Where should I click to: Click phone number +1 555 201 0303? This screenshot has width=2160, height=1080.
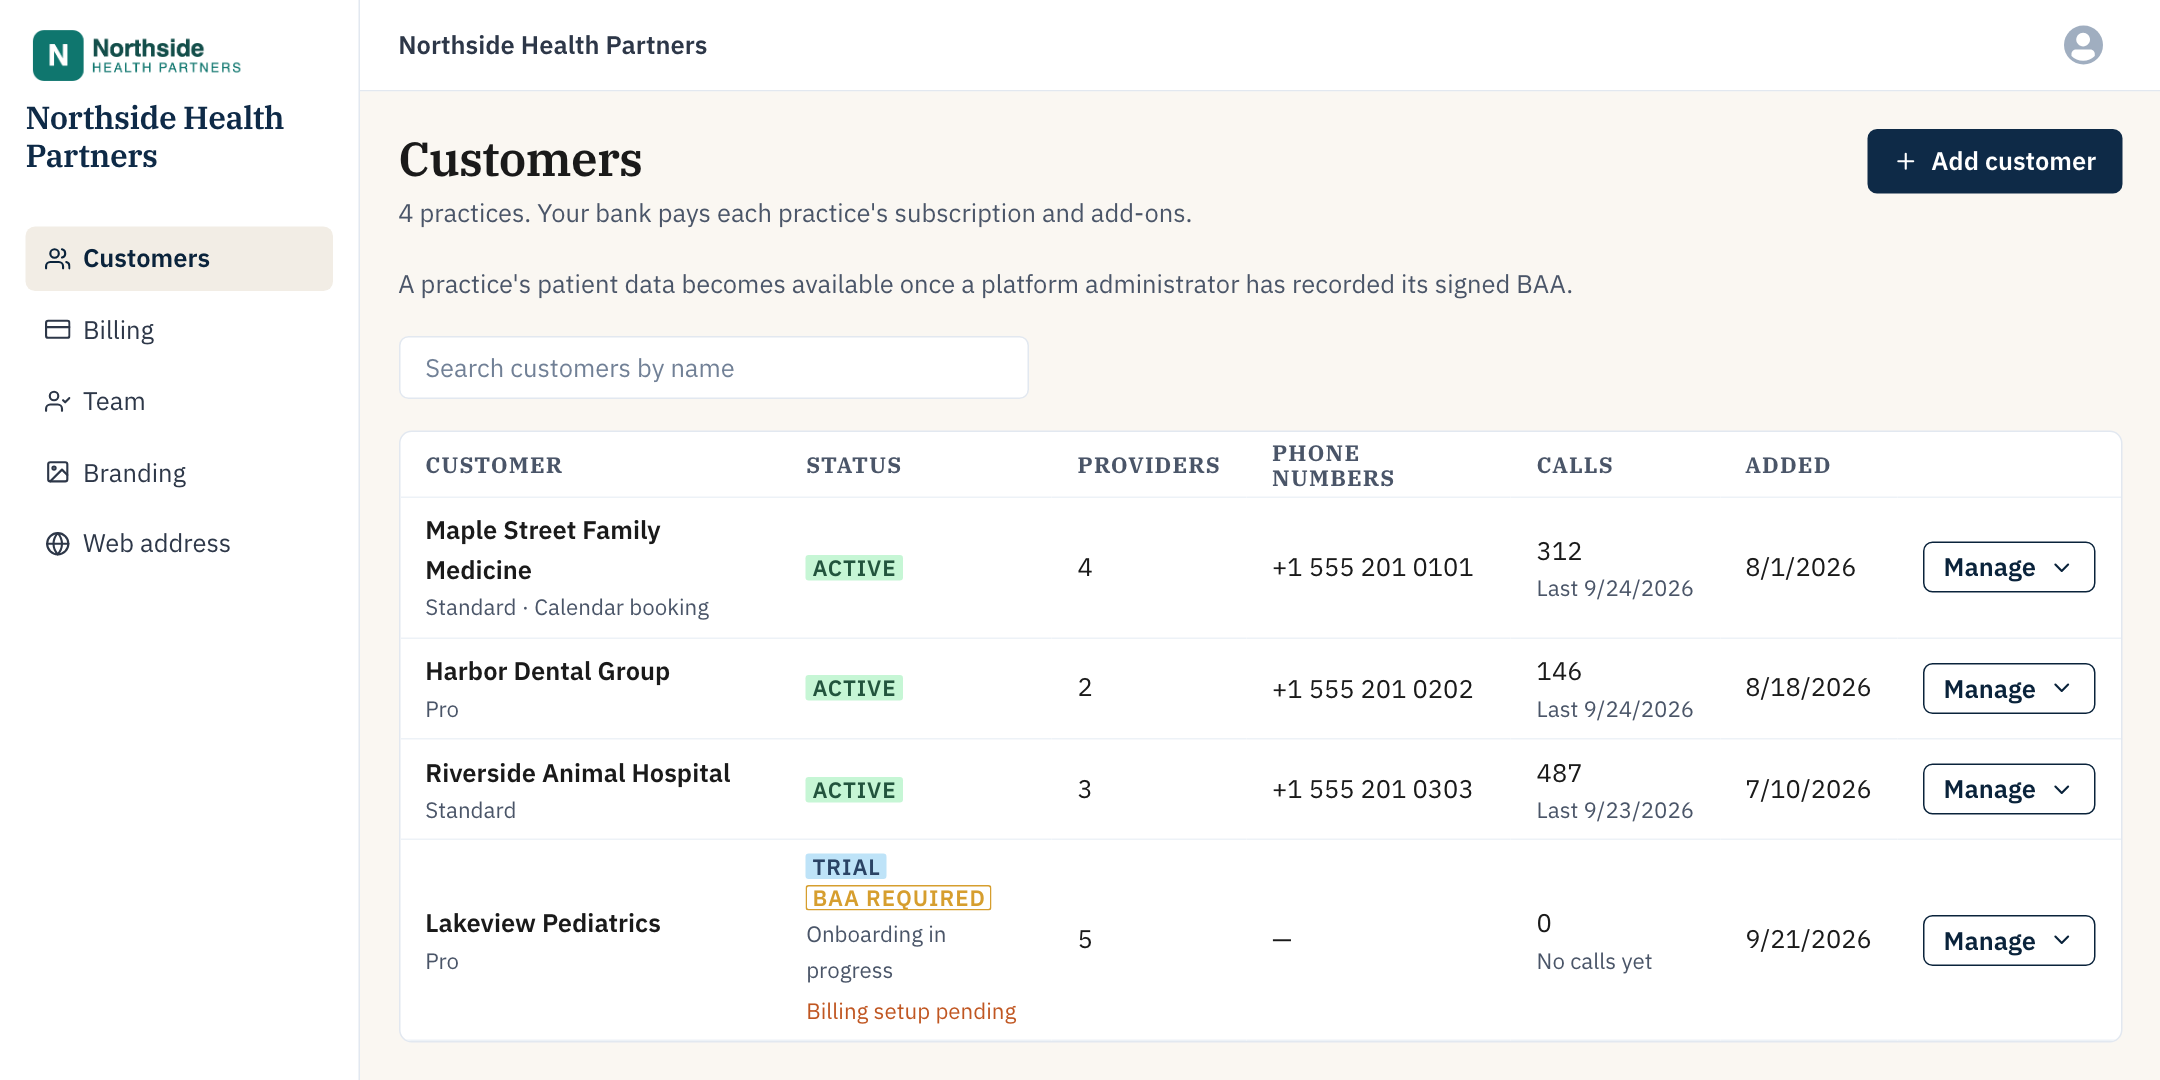point(1372,790)
